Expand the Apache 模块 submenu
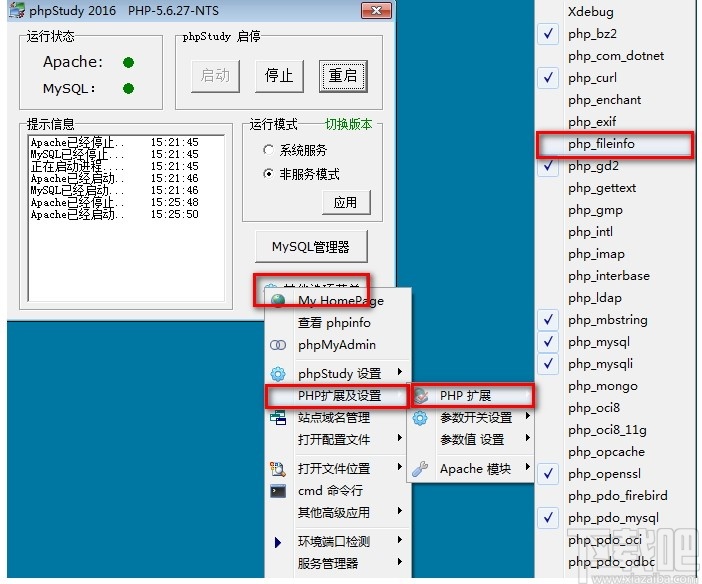Image resolution: width=702 pixels, height=584 pixels. pyautogui.click(x=471, y=469)
